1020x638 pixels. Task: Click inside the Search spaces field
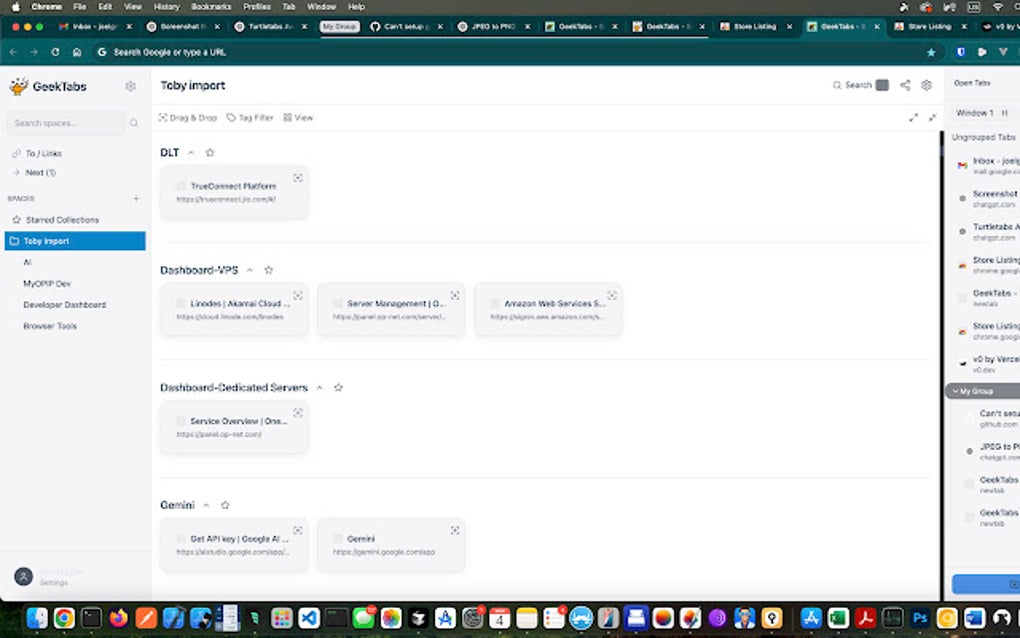[x=70, y=122]
